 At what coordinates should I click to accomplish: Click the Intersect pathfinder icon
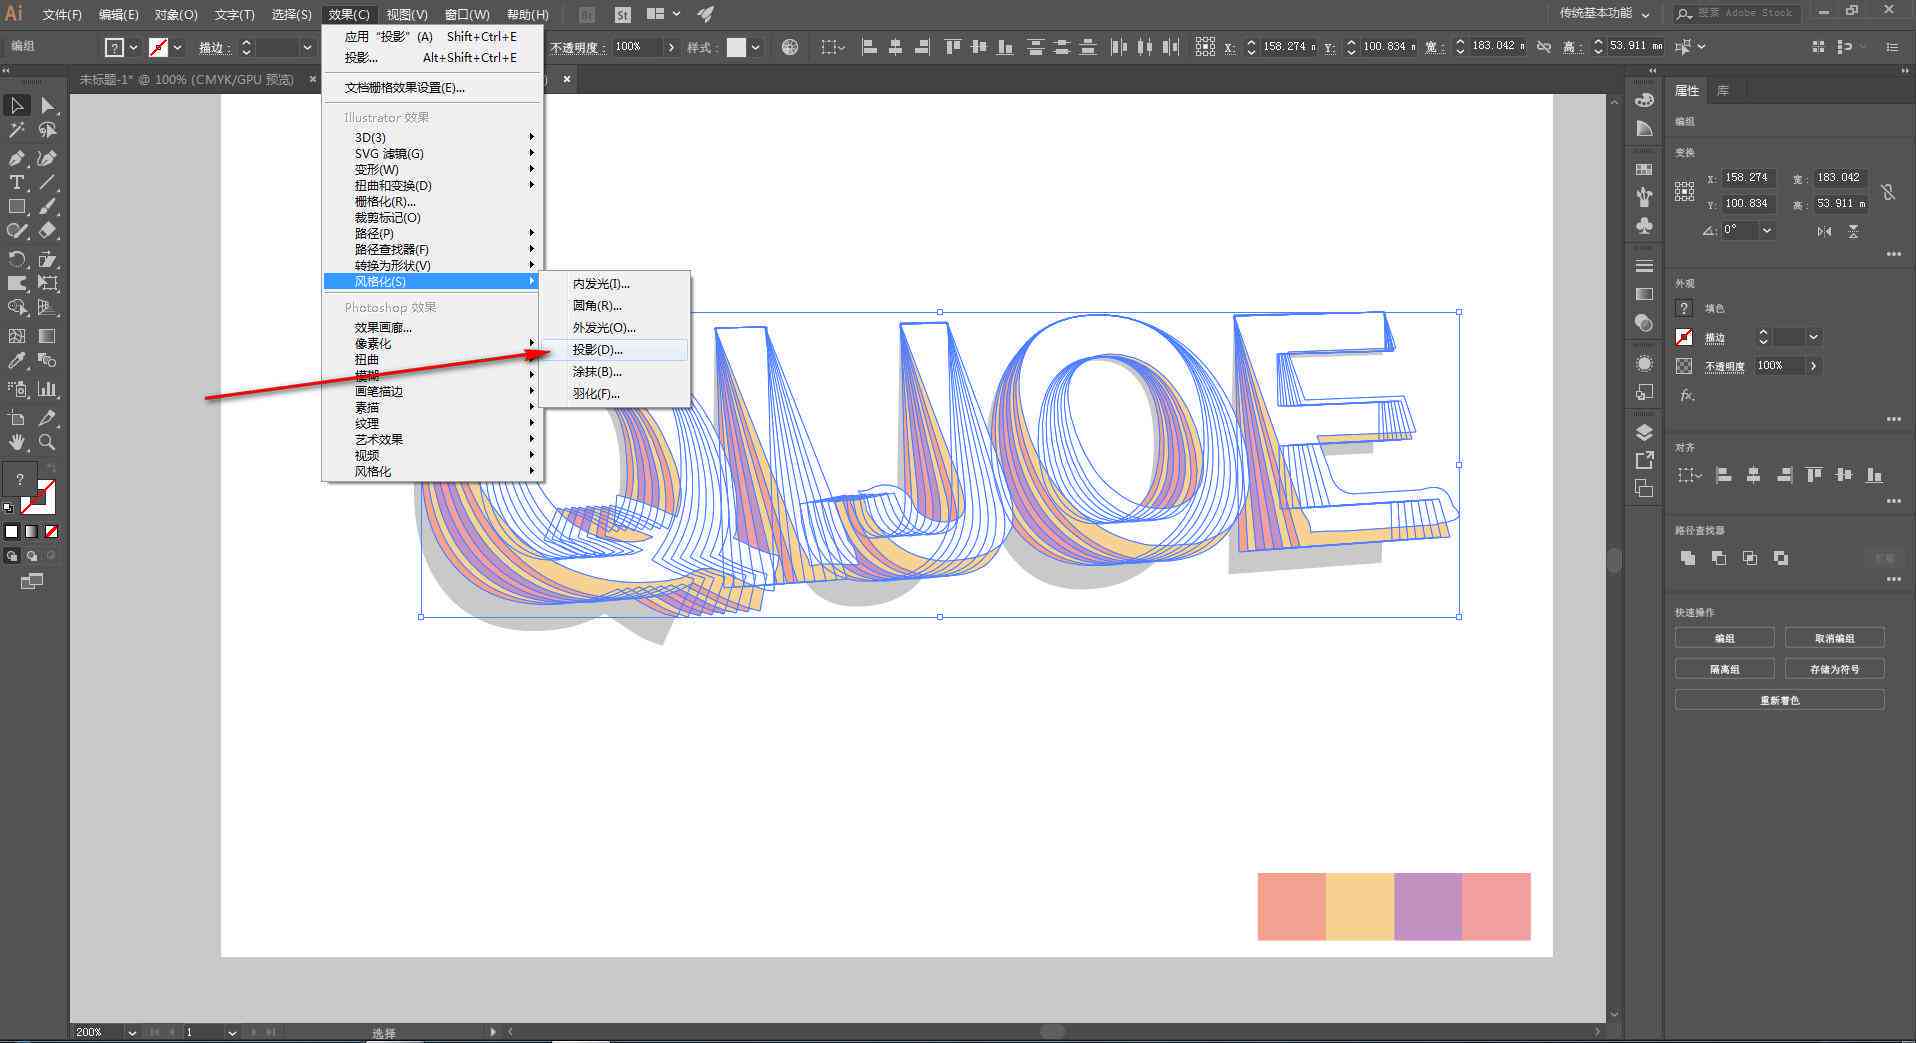(1750, 558)
